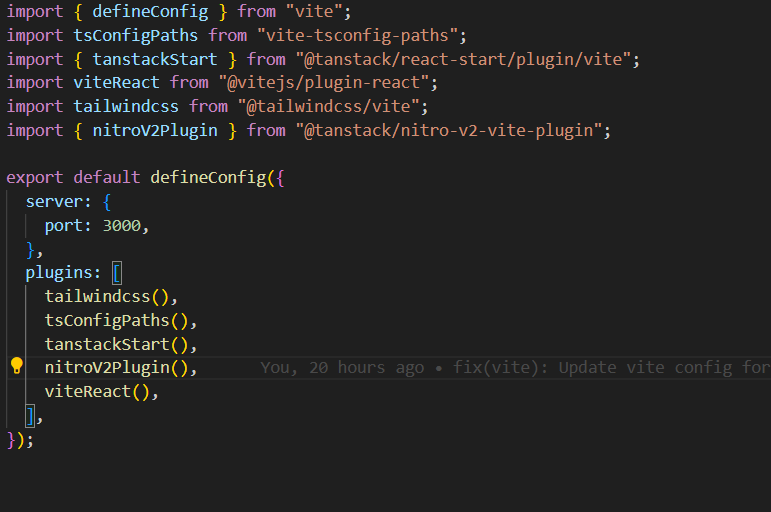Click the viteReact import identifier
771x512 pixels.
click(117, 83)
